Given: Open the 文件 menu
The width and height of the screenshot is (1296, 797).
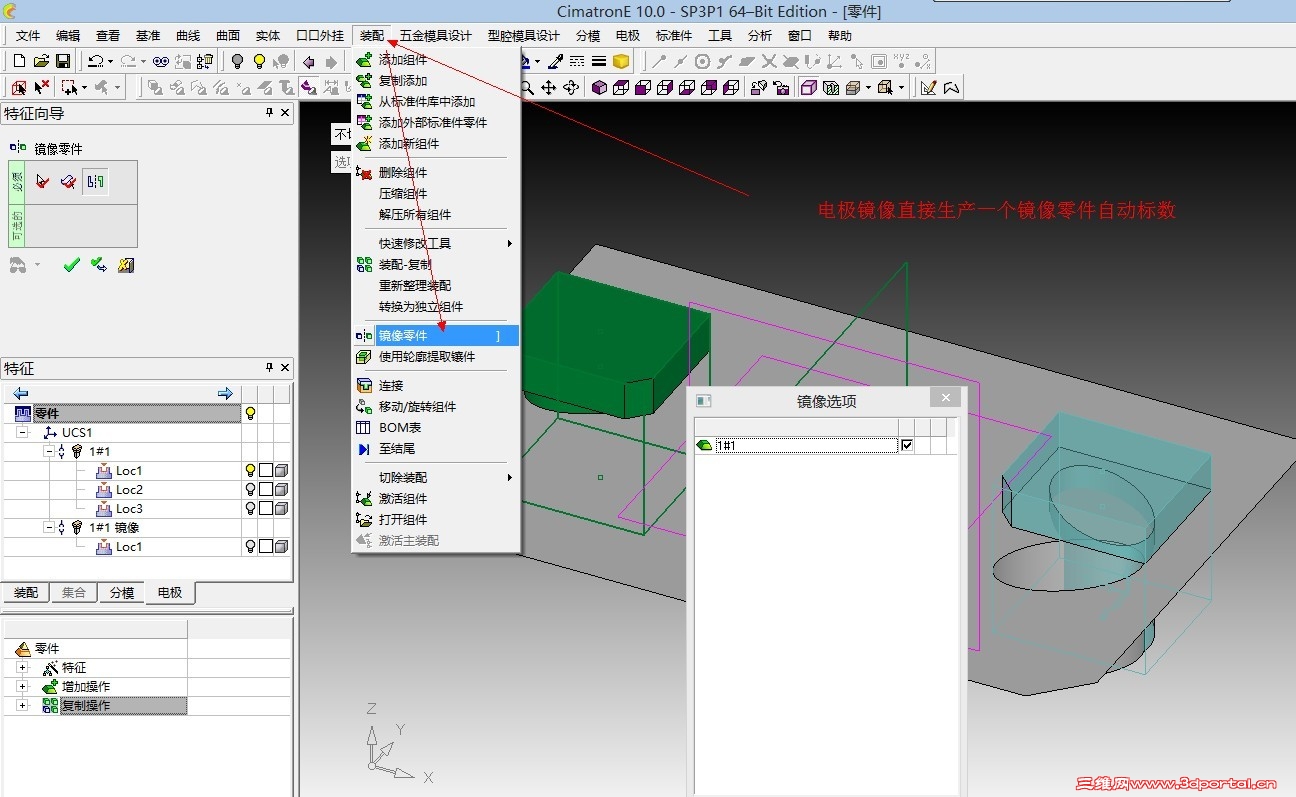Looking at the screenshot, I should click(x=28, y=35).
